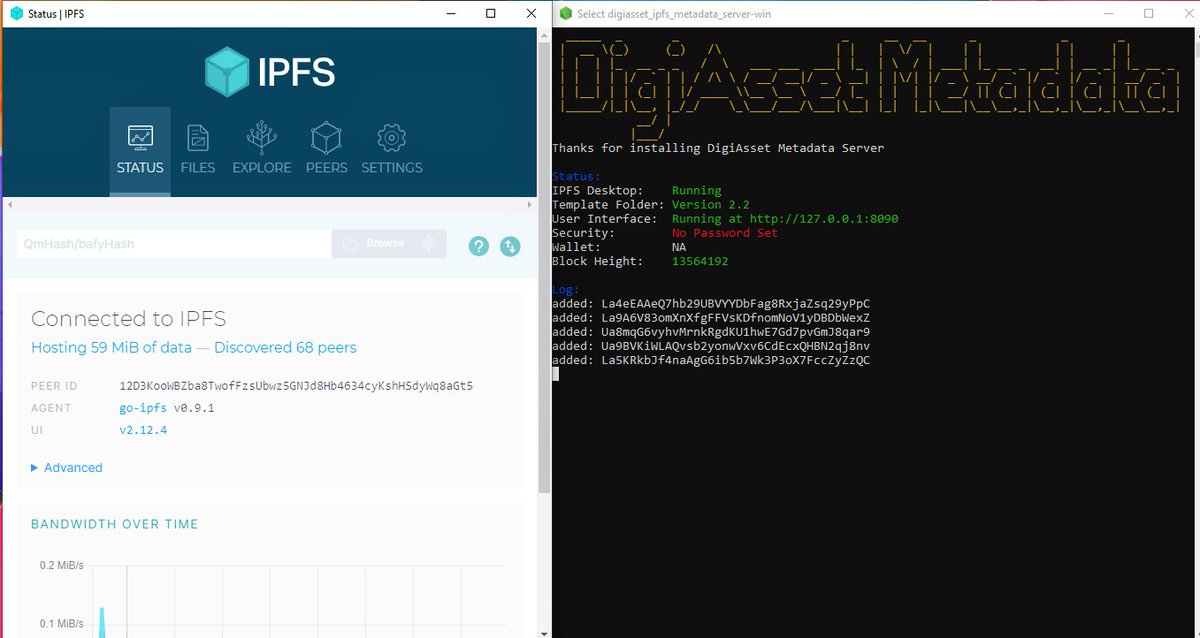The image size is (1200, 638).
Task: Maximize the digiasset console window
Action: pos(1148,13)
